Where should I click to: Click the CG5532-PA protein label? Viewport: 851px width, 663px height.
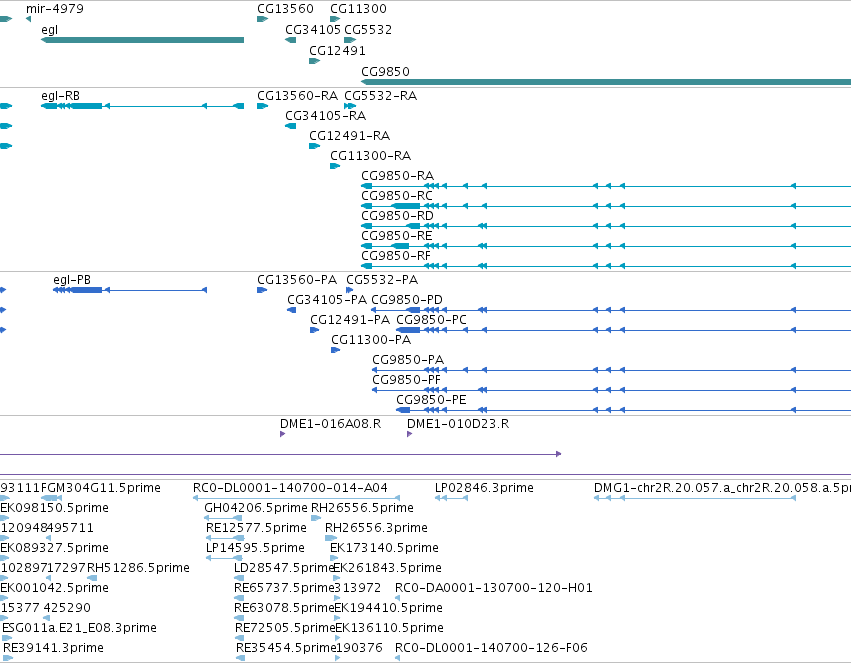pos(382,280)
